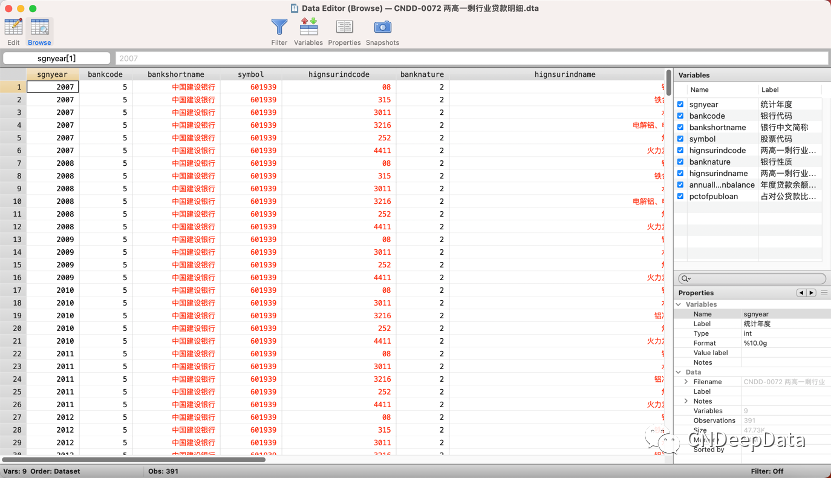Uncheck the hignsurindname variable checkbox

[x=680, y=173]
